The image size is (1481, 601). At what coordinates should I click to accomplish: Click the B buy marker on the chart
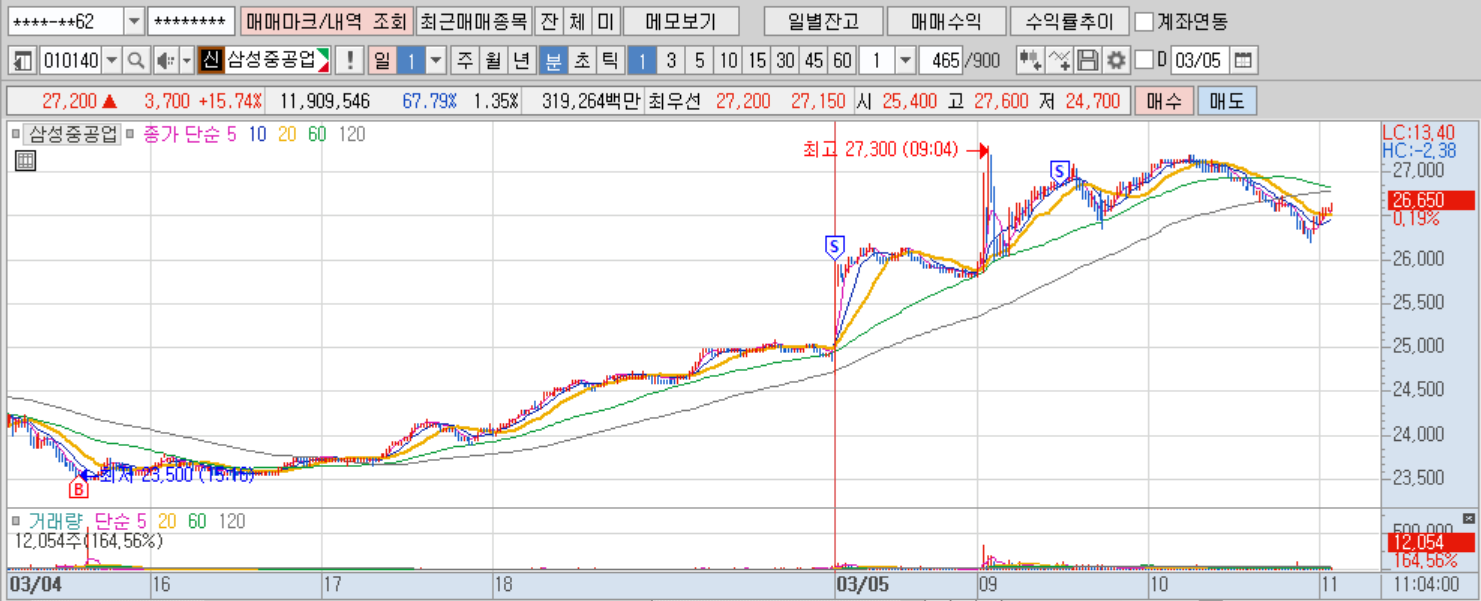(78, 489)
